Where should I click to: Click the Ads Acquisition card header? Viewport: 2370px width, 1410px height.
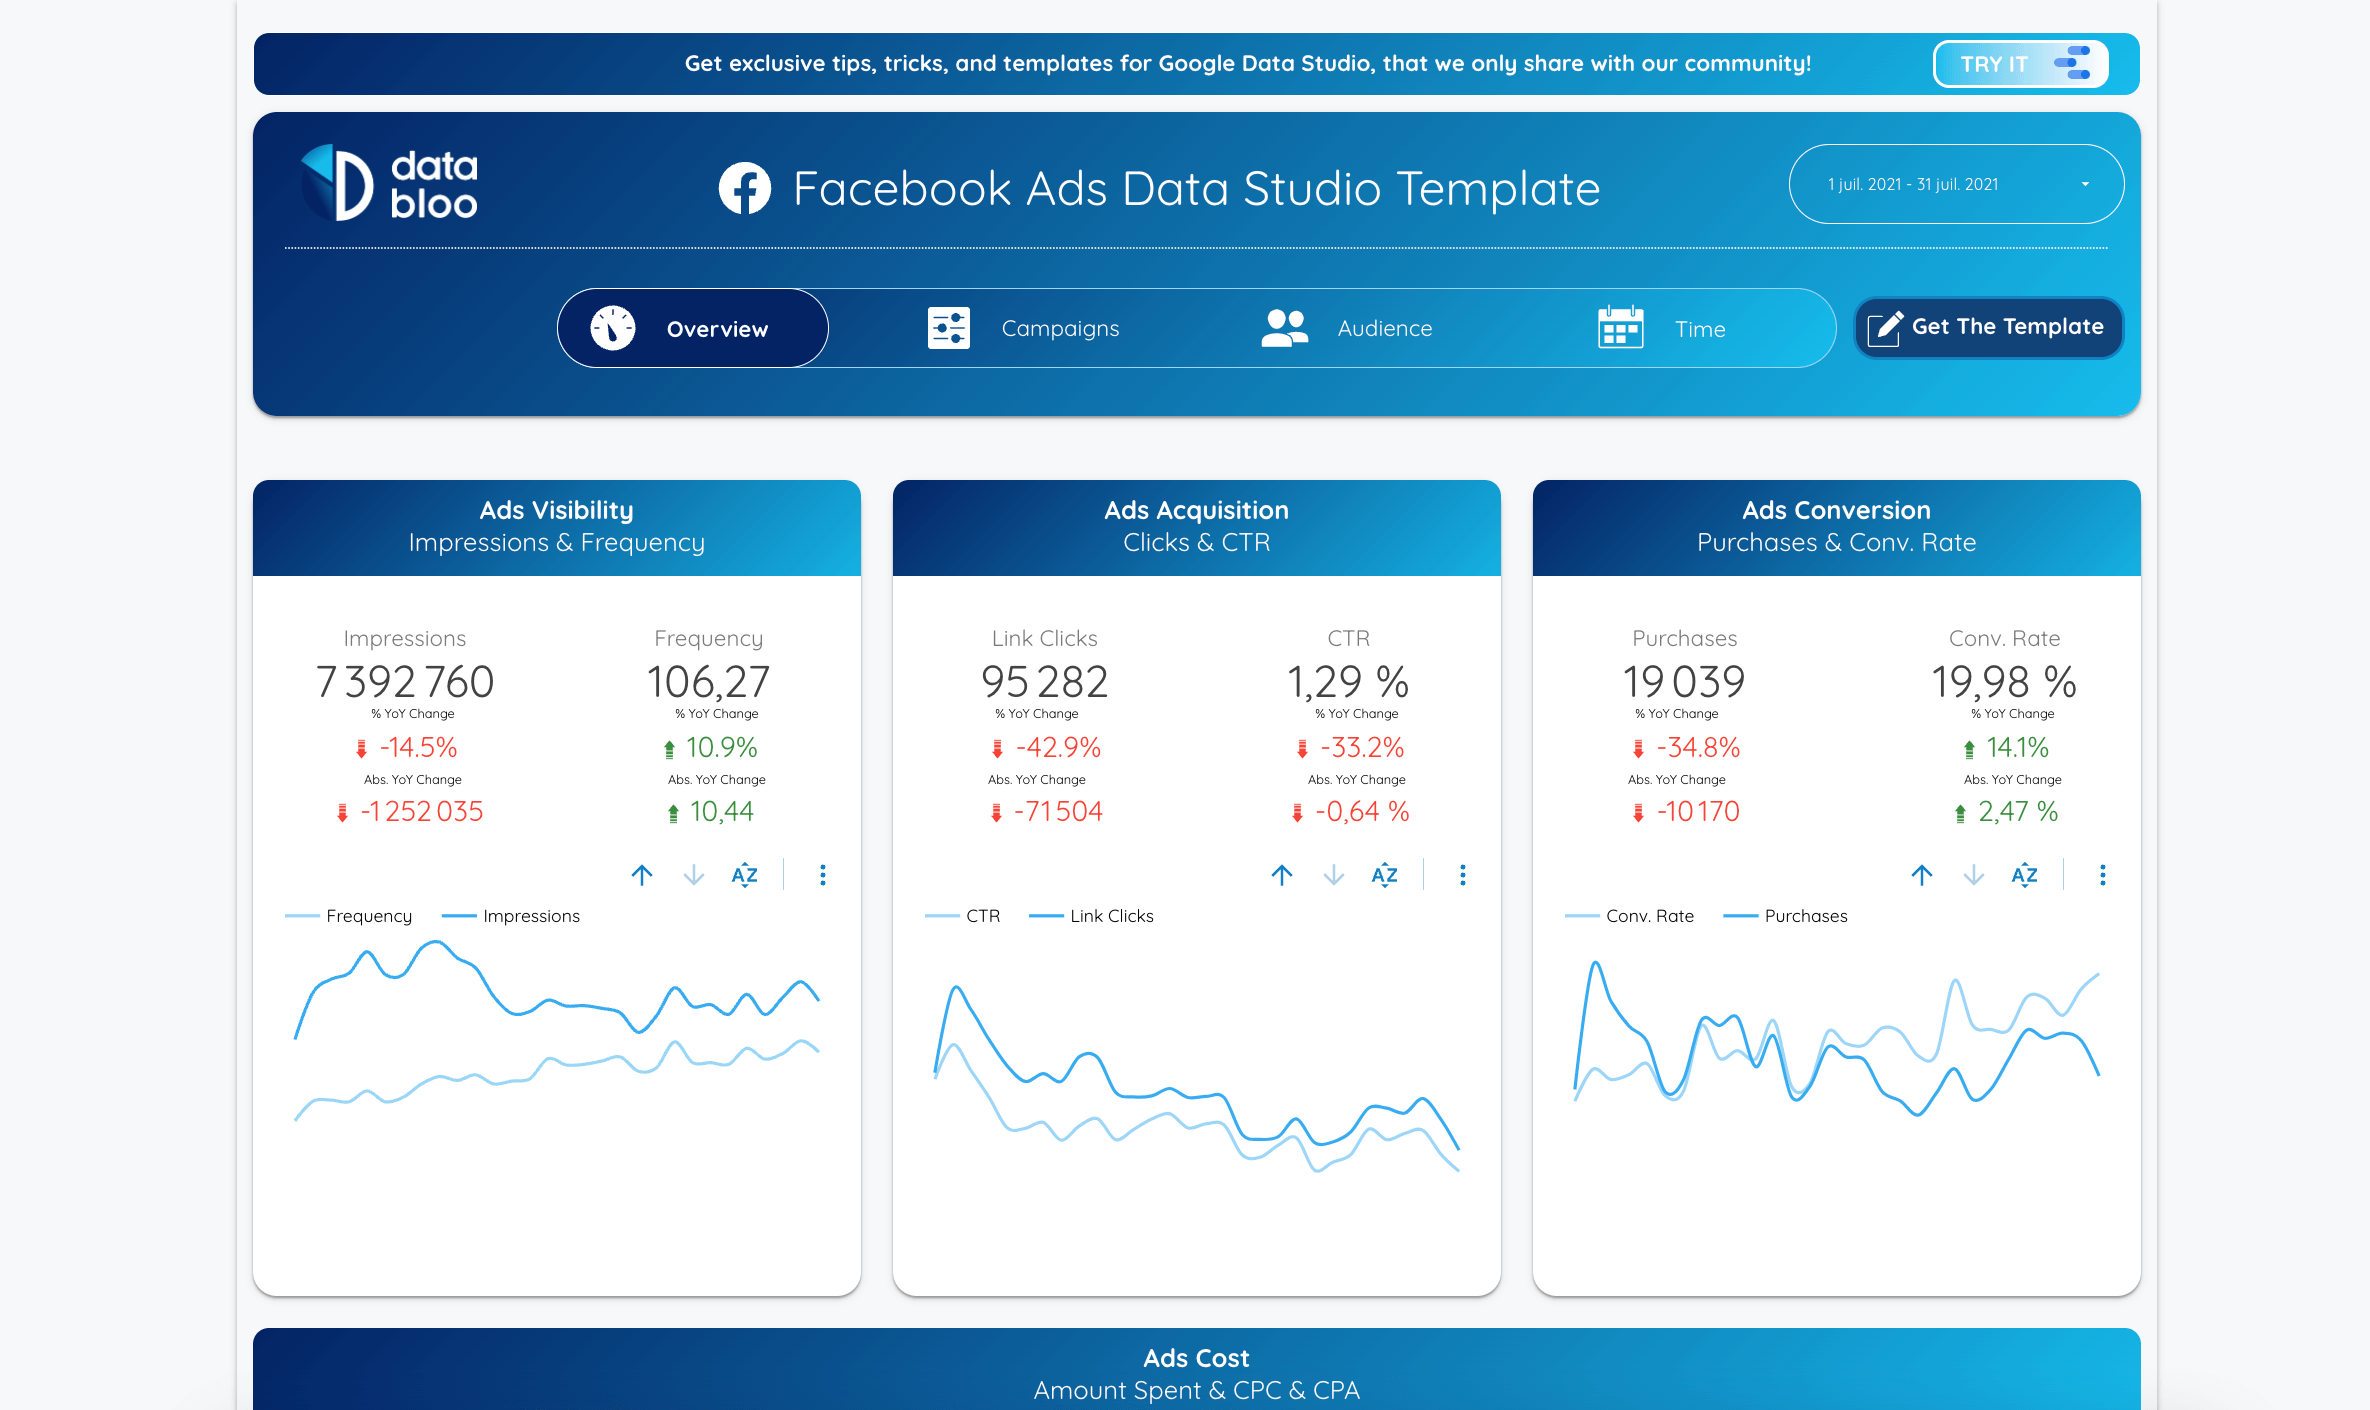click(x=1197, y=527)
